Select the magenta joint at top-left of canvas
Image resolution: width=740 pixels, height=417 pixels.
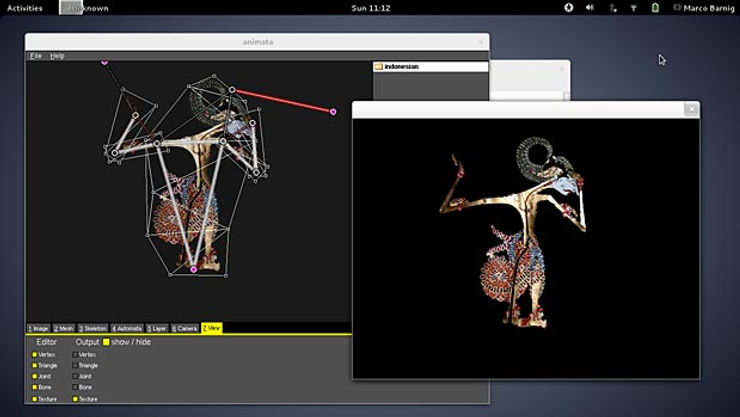104,62
